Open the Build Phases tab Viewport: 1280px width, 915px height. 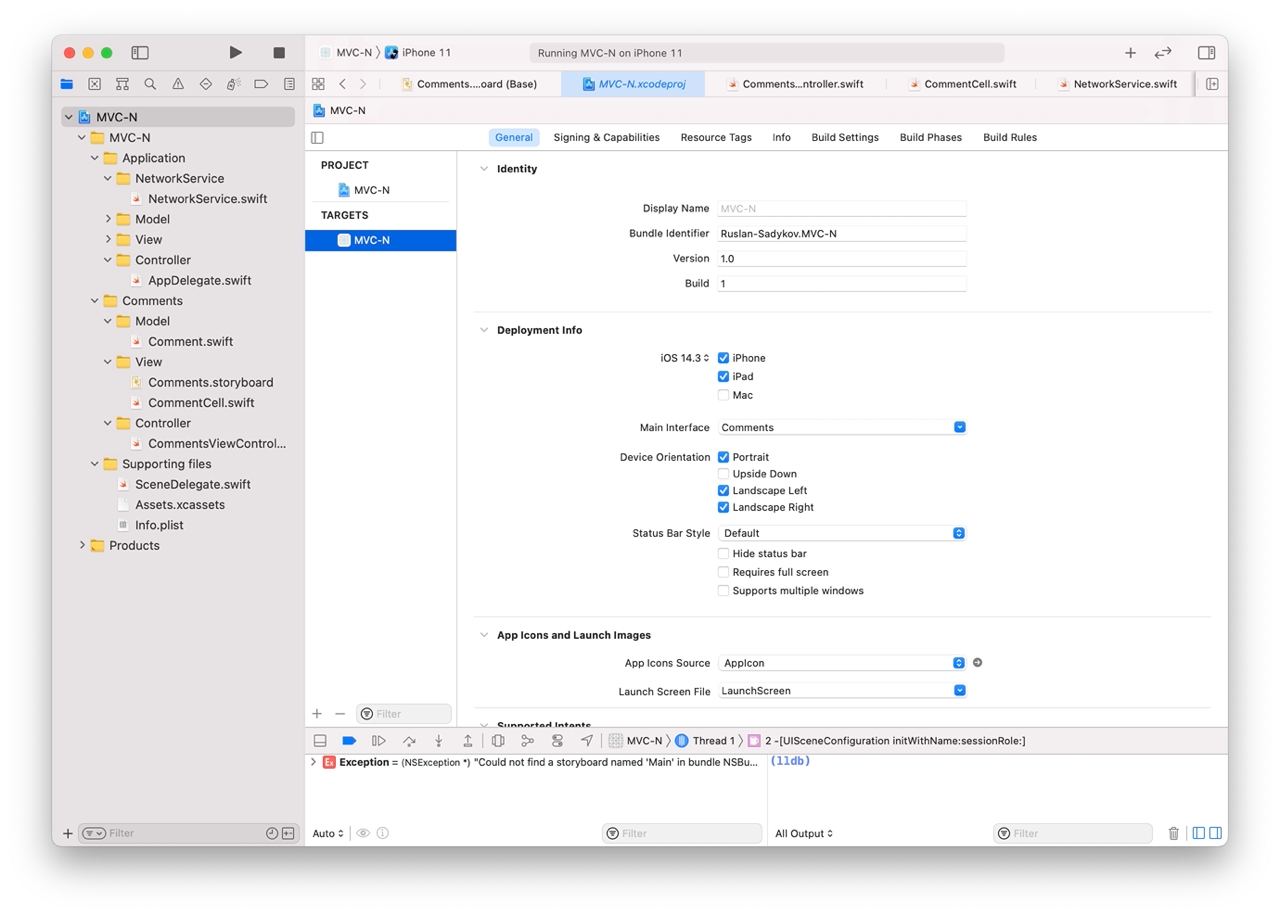click(931, 137)
